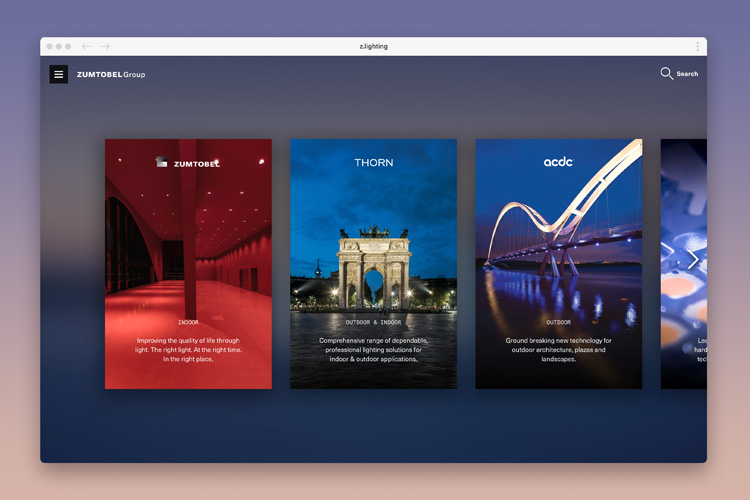Advance carousel with right chevron arrow
This screenshot has height=500, width=750.
(x=694, y=260)
